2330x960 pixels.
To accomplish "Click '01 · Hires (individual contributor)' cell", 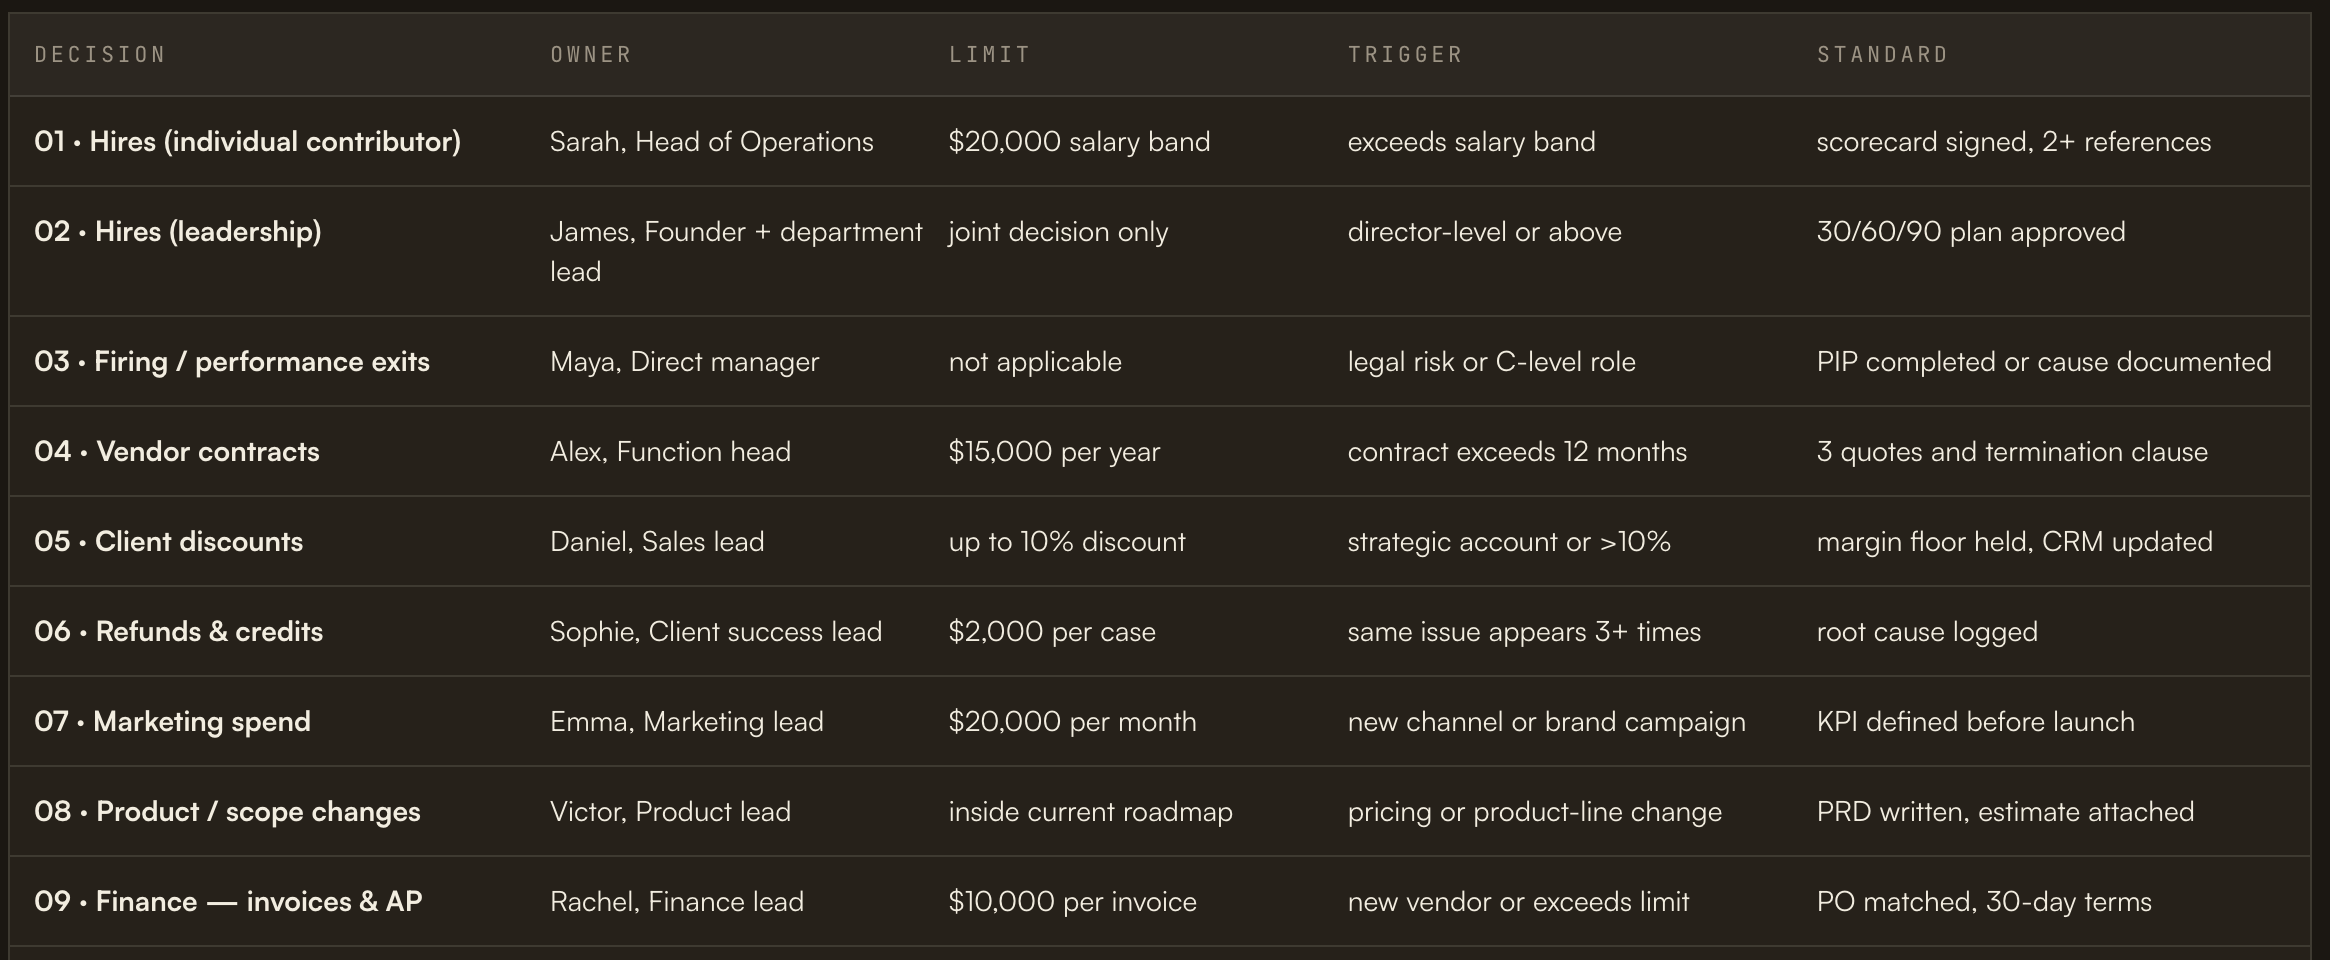I will click(x=247, y=141).
